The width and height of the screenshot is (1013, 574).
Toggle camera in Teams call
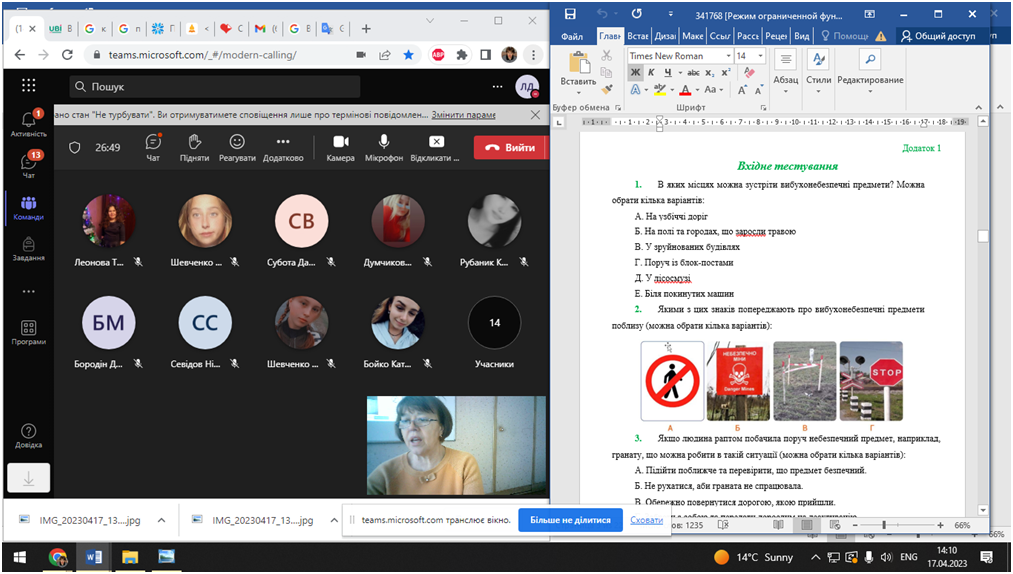(x=340, y=147)
